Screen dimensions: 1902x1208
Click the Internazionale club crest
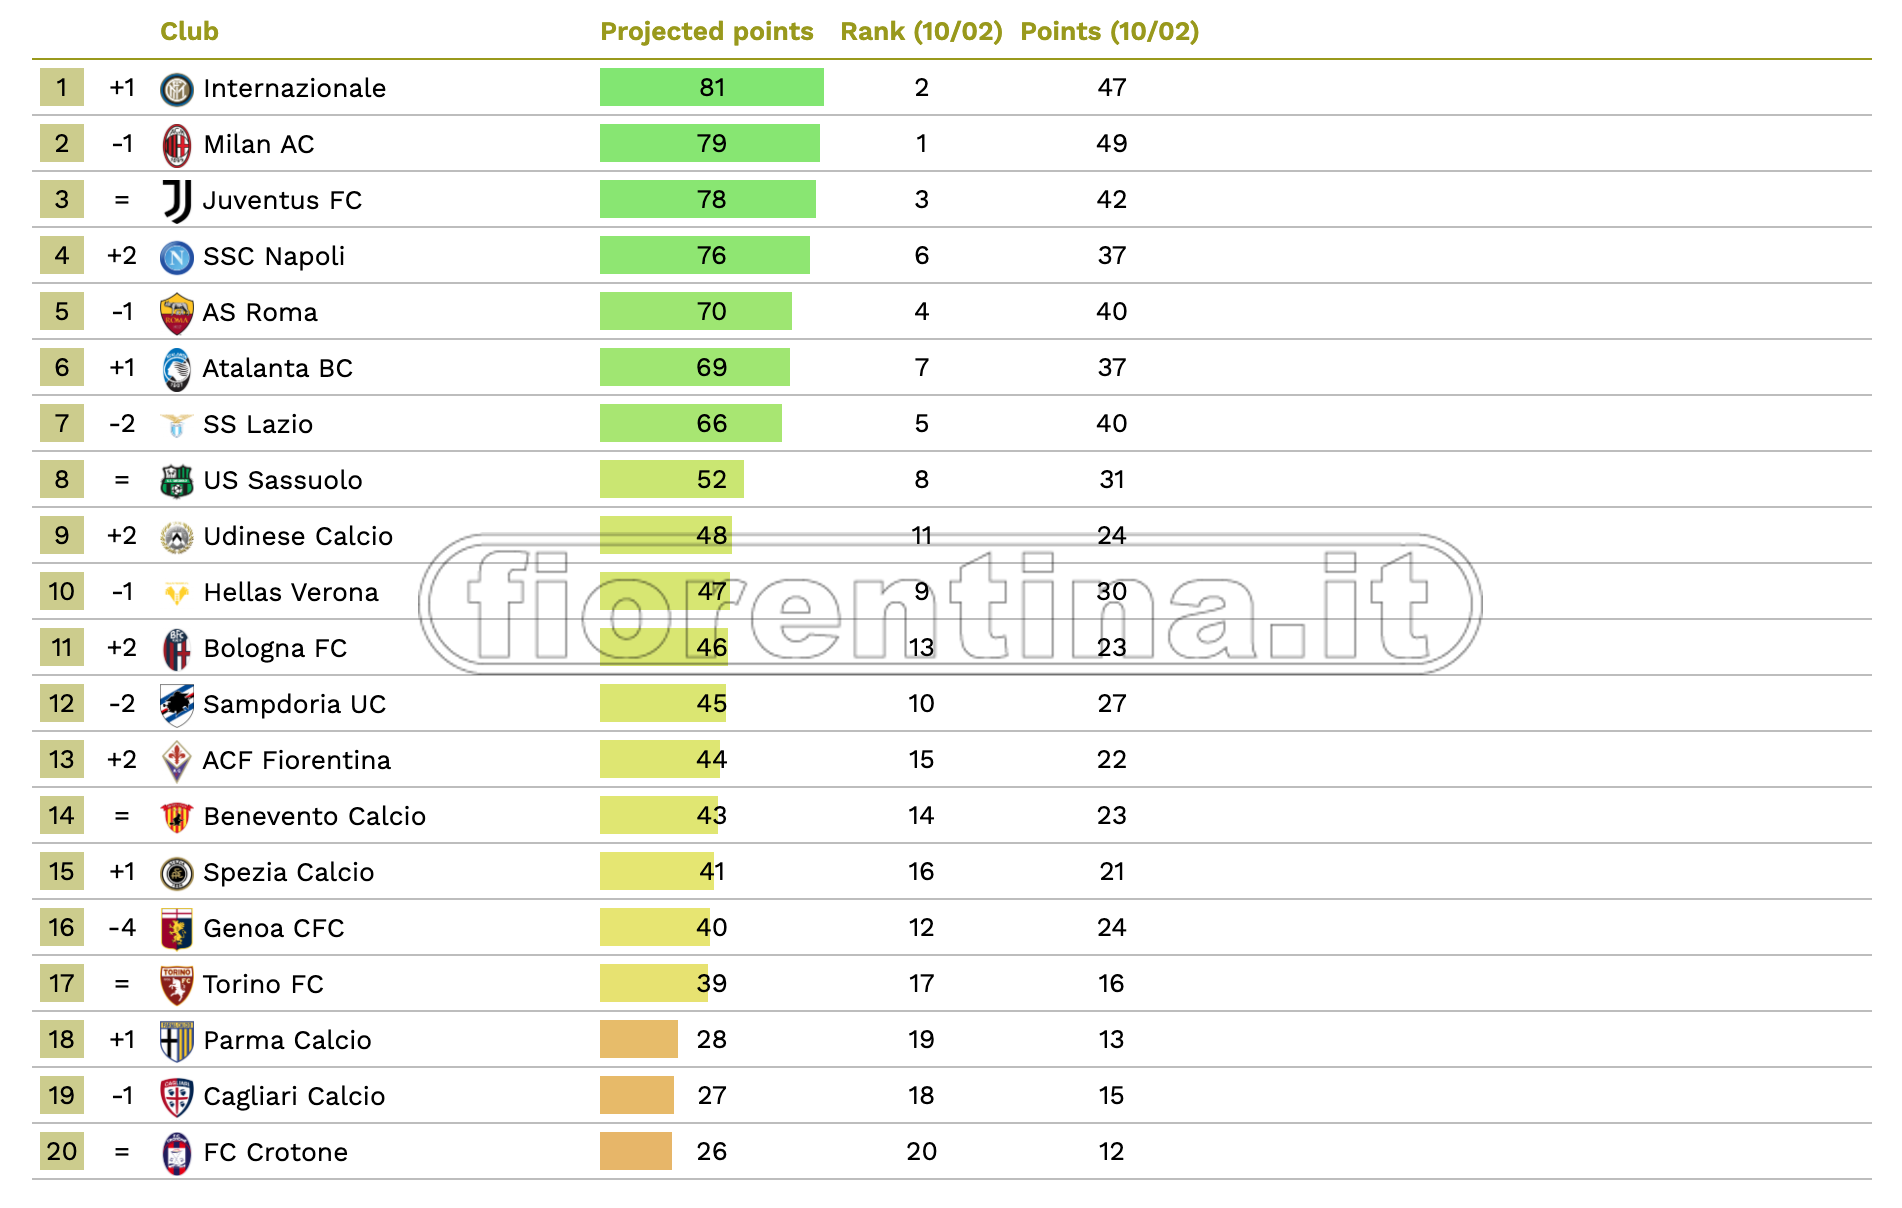click(177, 89)
